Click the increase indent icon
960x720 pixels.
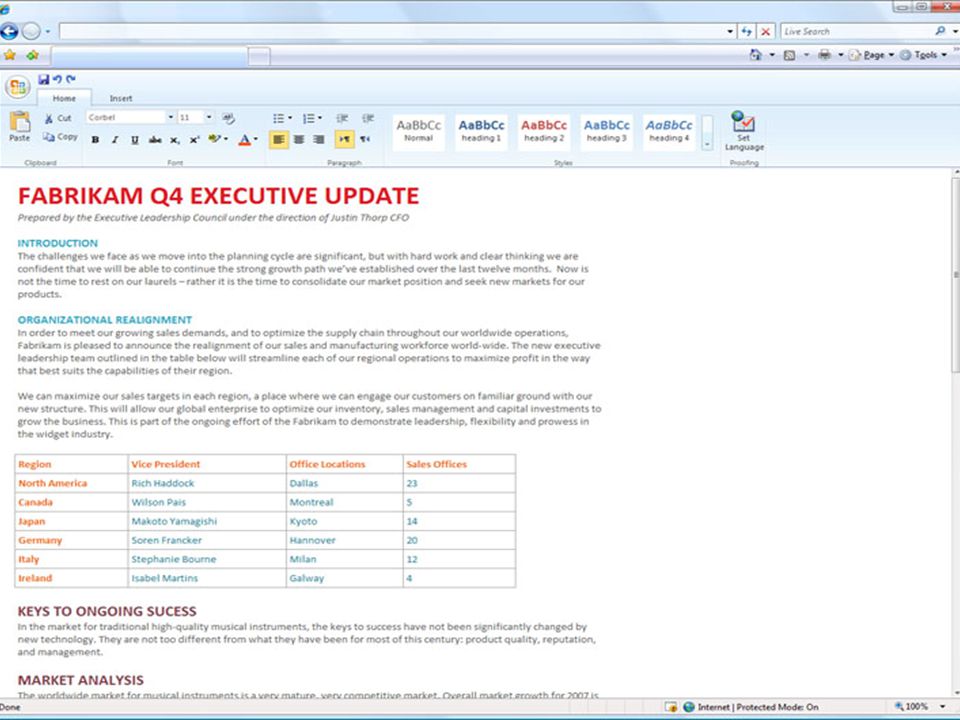click(368, 118)
